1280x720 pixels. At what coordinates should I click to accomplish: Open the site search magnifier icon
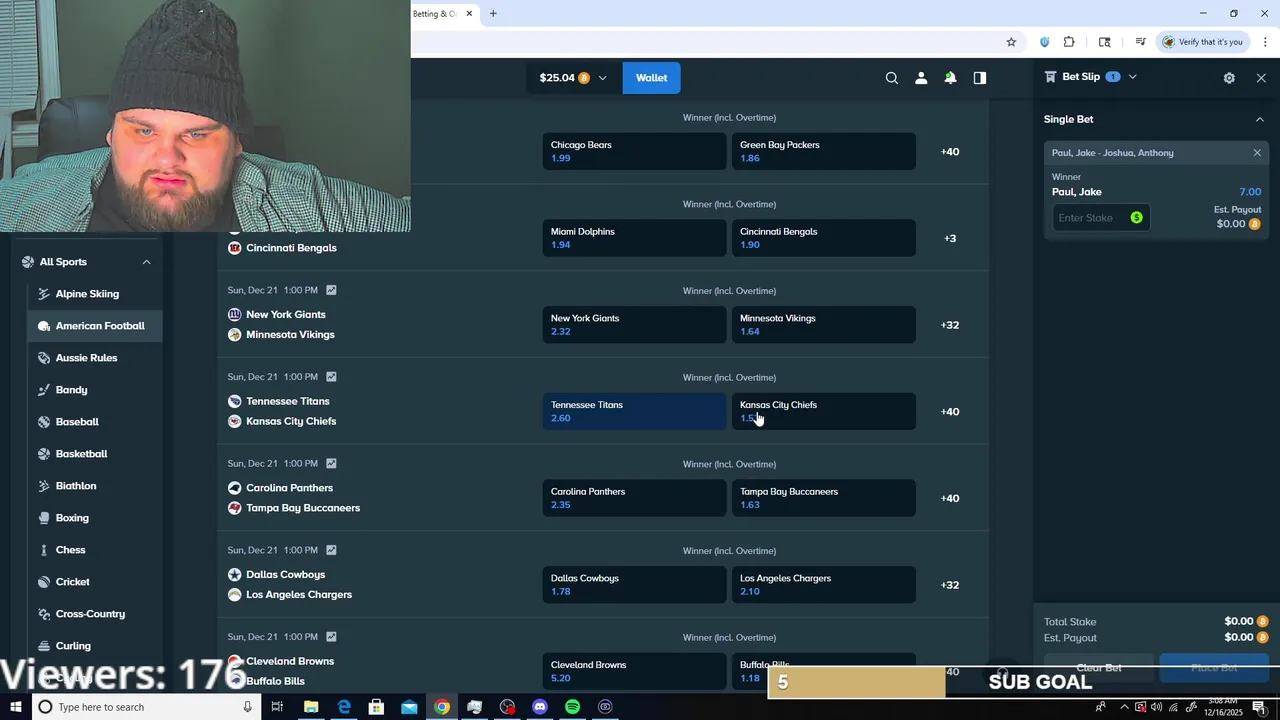tap(892, 78)
